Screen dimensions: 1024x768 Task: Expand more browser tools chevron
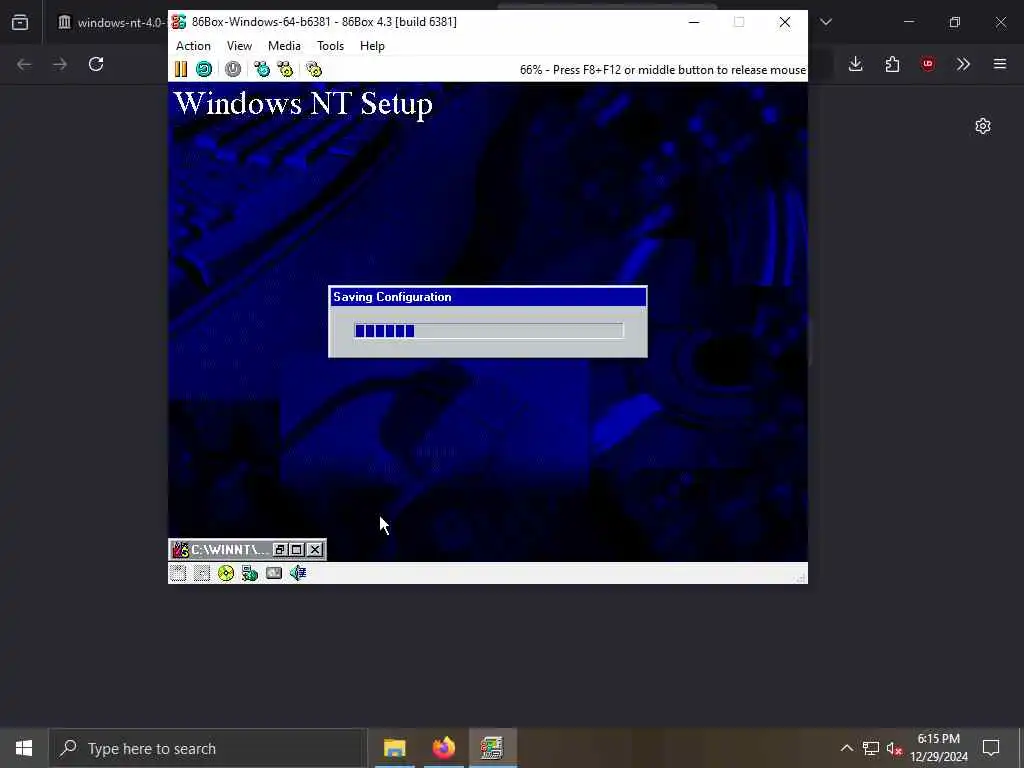tap(963, 64)
